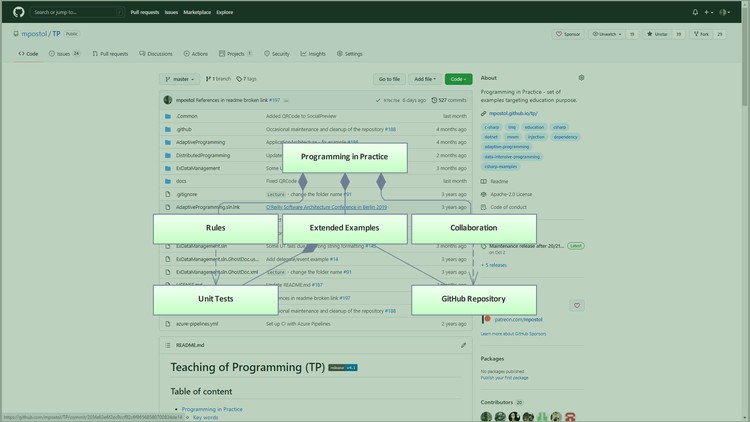Open the mpostol owner link
The image size is (750, 422).
(x=34, y=34)
